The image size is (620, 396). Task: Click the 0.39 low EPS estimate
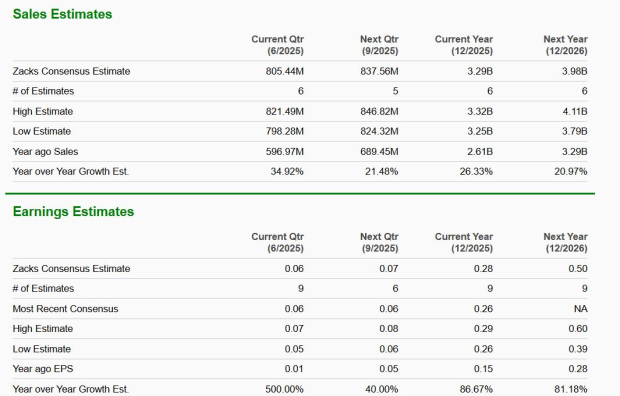578,349
